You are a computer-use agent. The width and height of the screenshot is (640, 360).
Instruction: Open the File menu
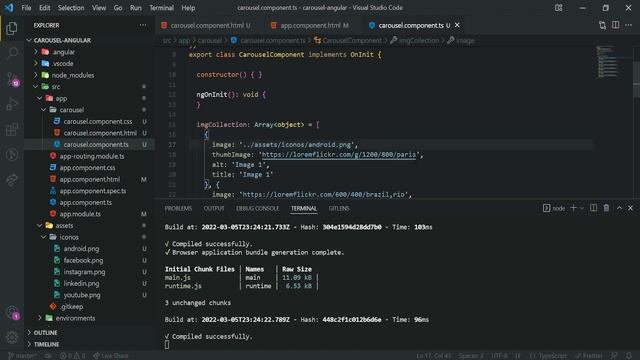[26, 8]
